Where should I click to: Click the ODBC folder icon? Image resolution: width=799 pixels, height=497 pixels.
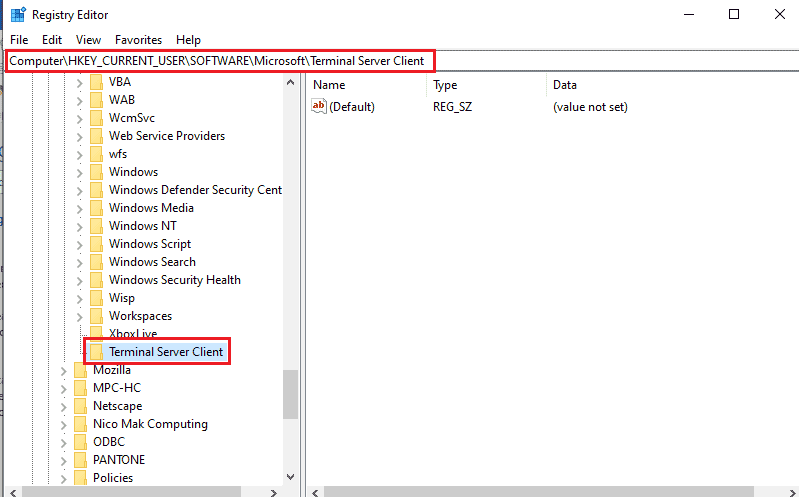point(81,441)
